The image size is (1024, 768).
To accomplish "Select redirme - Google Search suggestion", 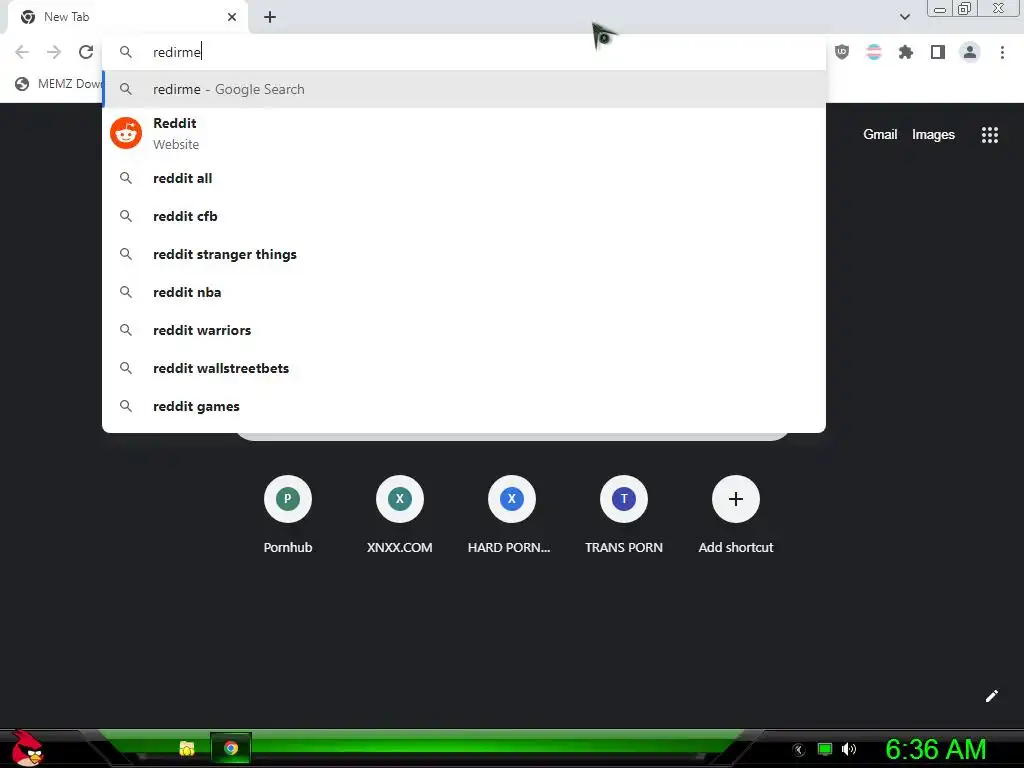I will click(x=464, y=89).
